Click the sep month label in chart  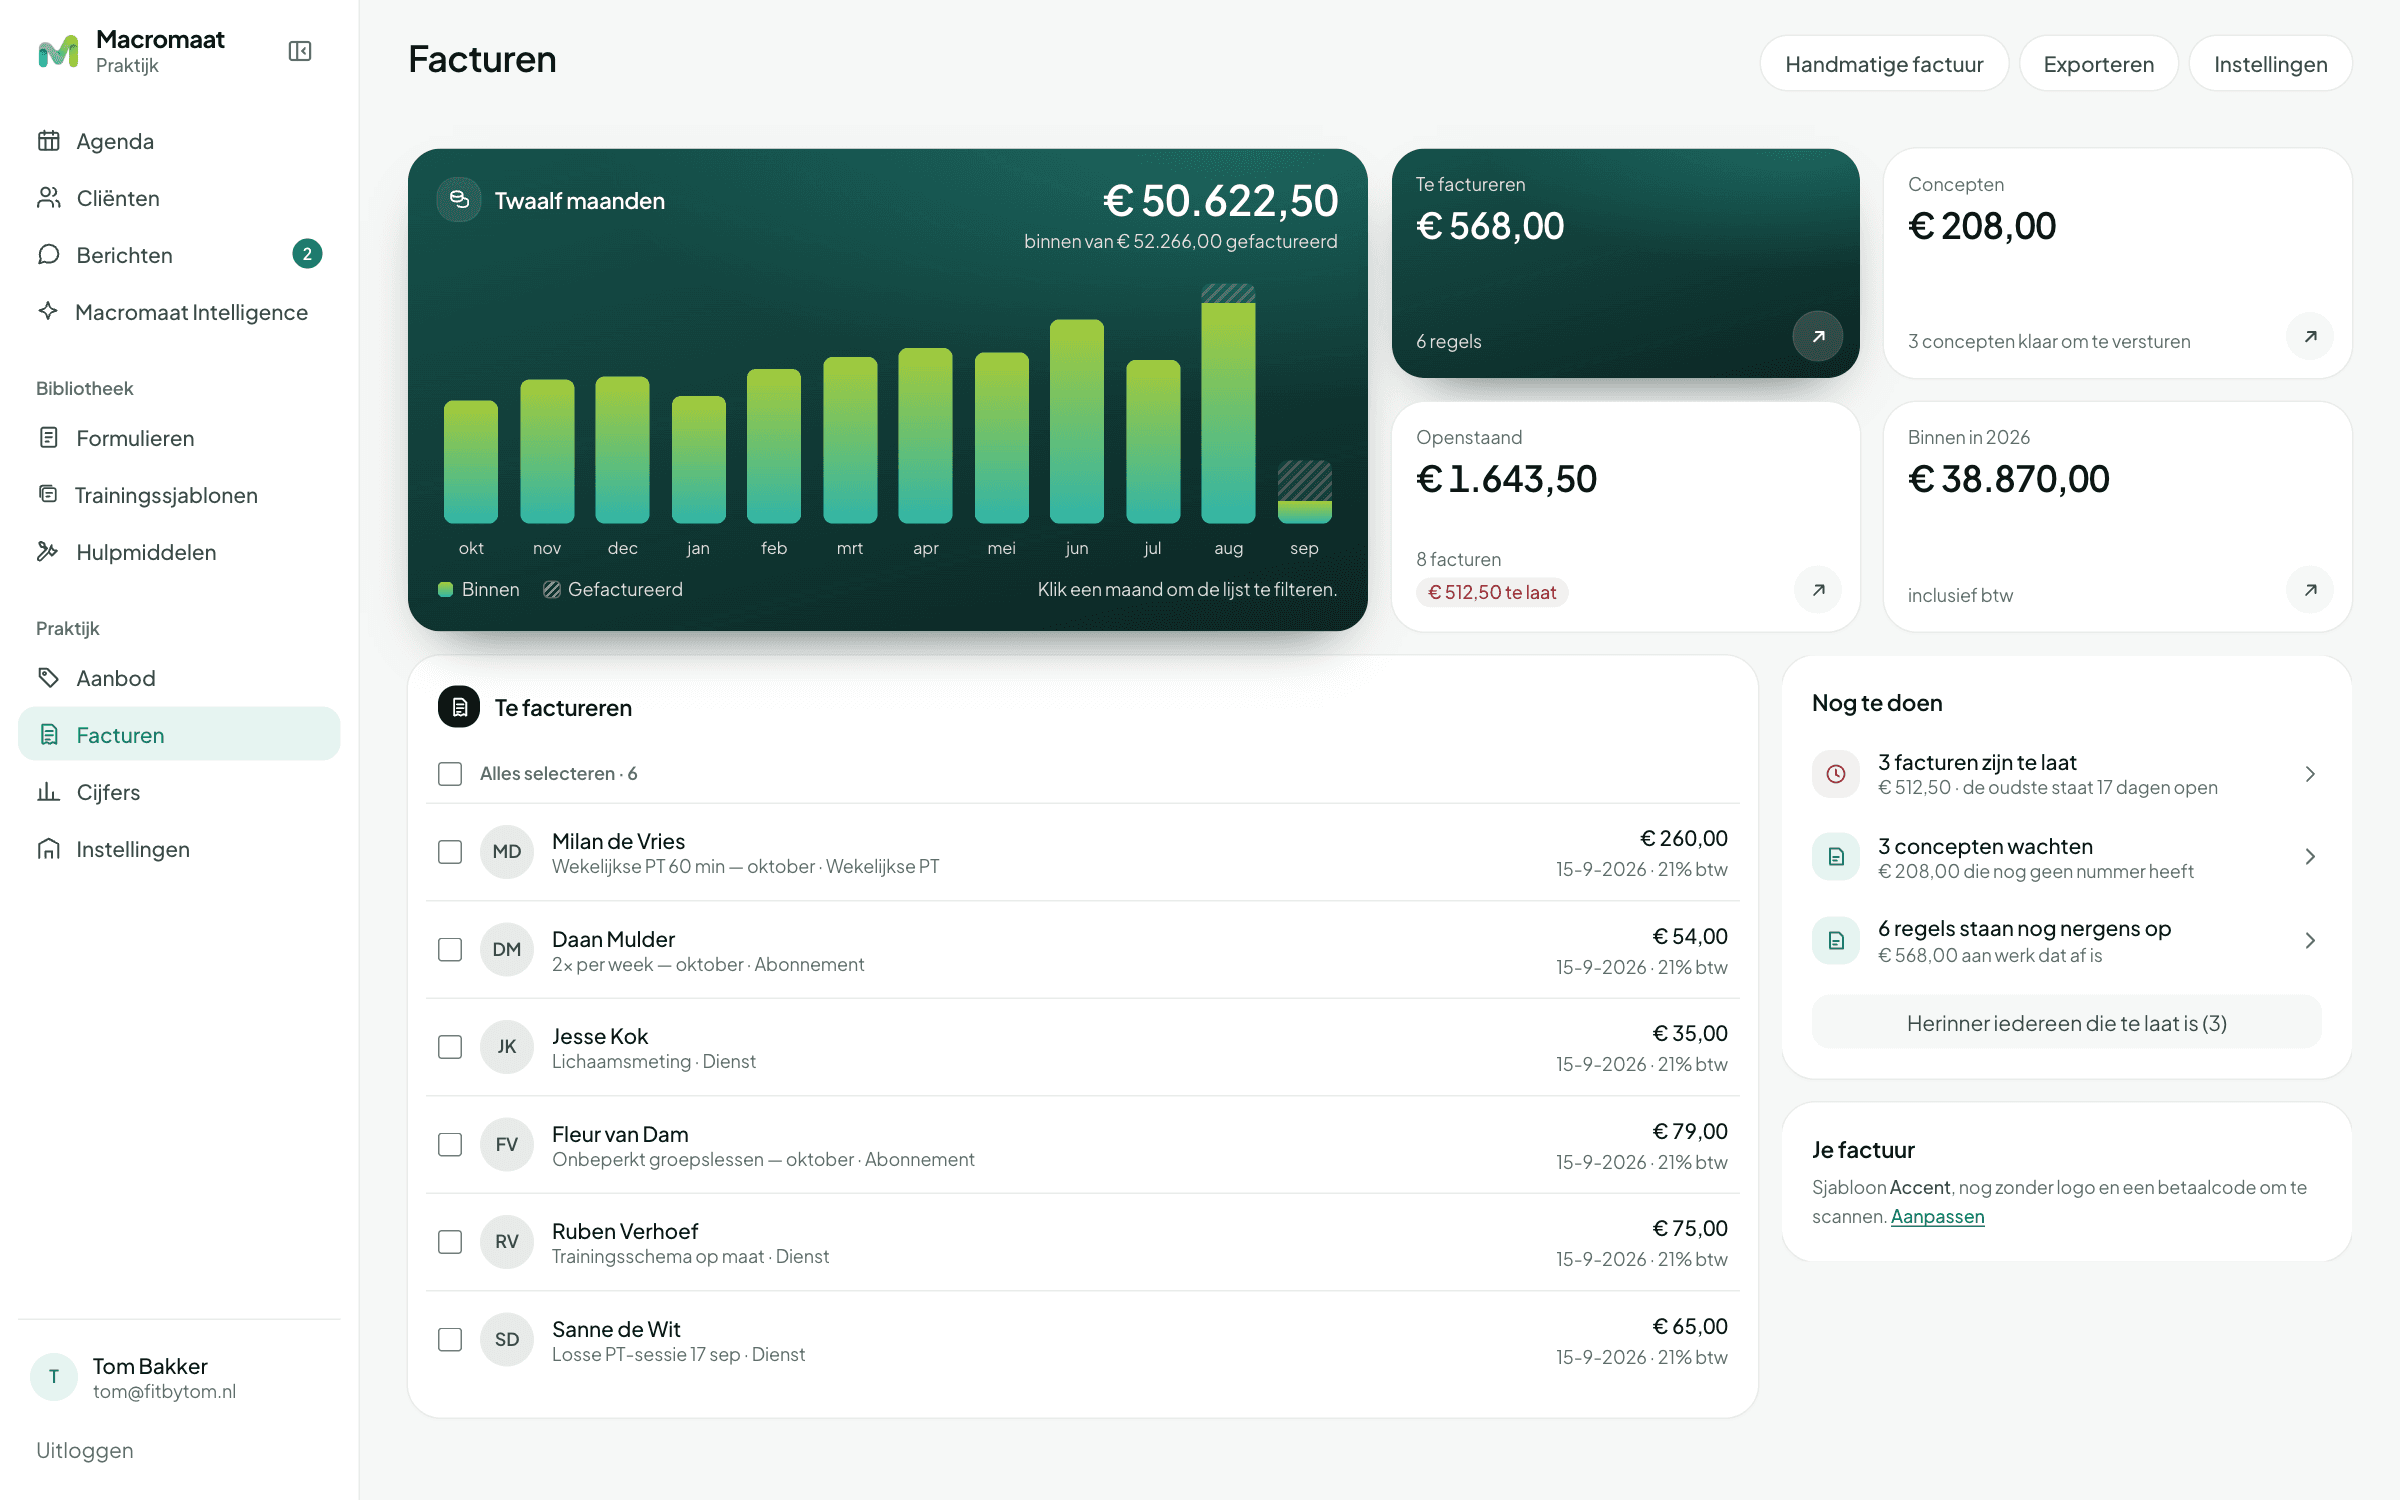1304,548
